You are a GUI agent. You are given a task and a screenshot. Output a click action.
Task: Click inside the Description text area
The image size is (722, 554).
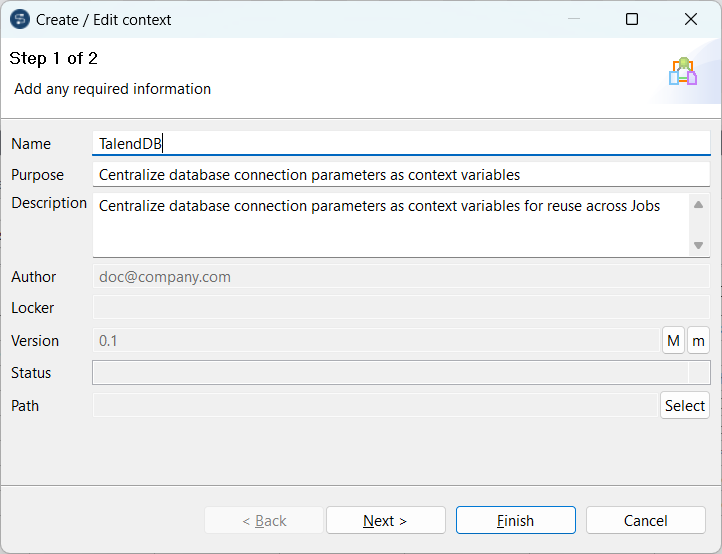point(390,225)
